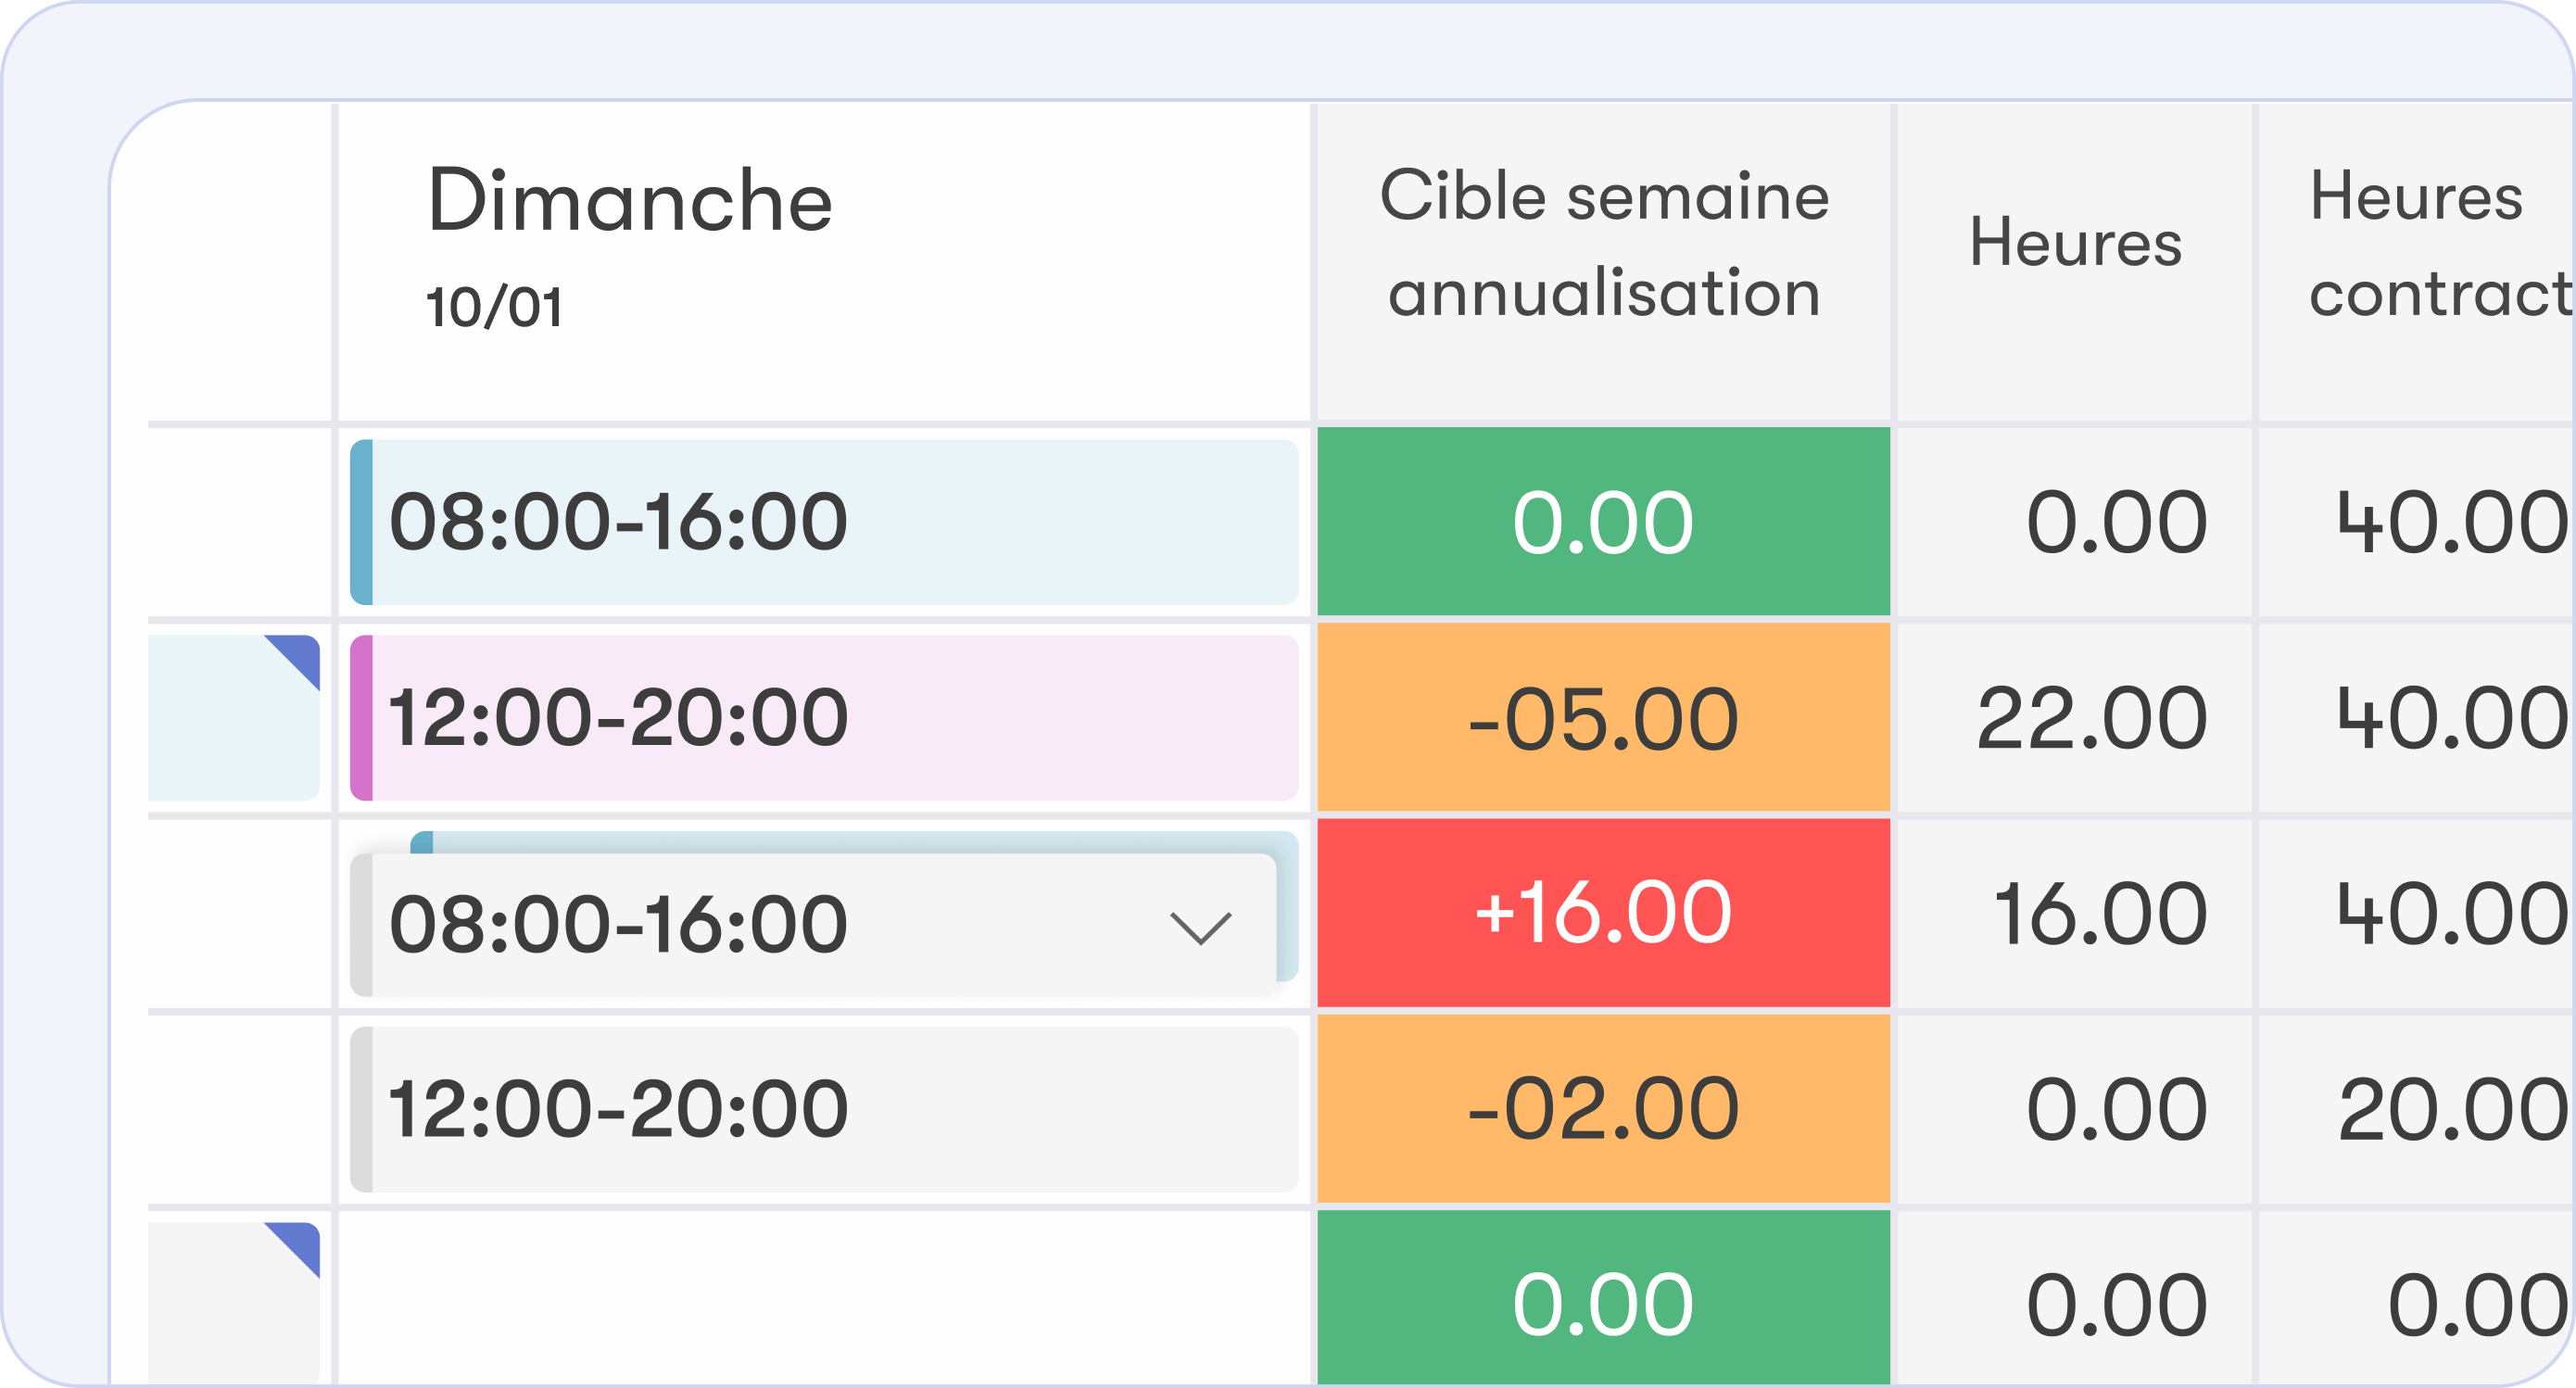
Task: Click the red +16.00 annualisation cell
Action: 1604,913
